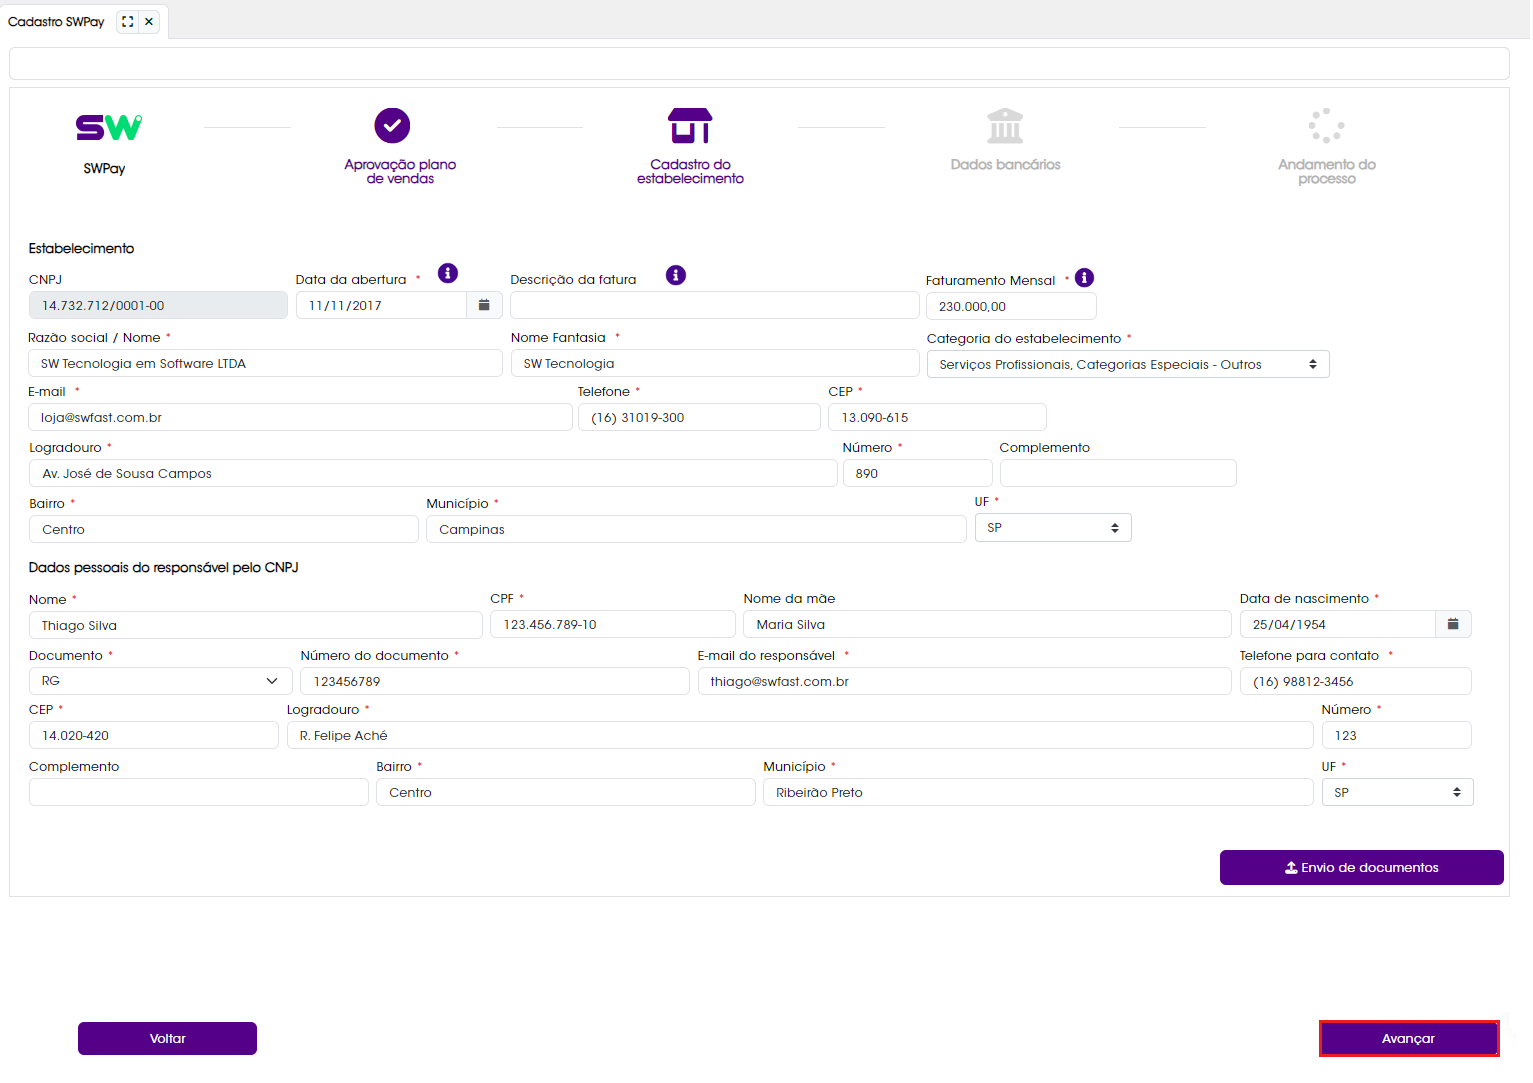
Task: Click the Aprovação plano de vendas checkmark icon
Action: (x=392, y=126)
